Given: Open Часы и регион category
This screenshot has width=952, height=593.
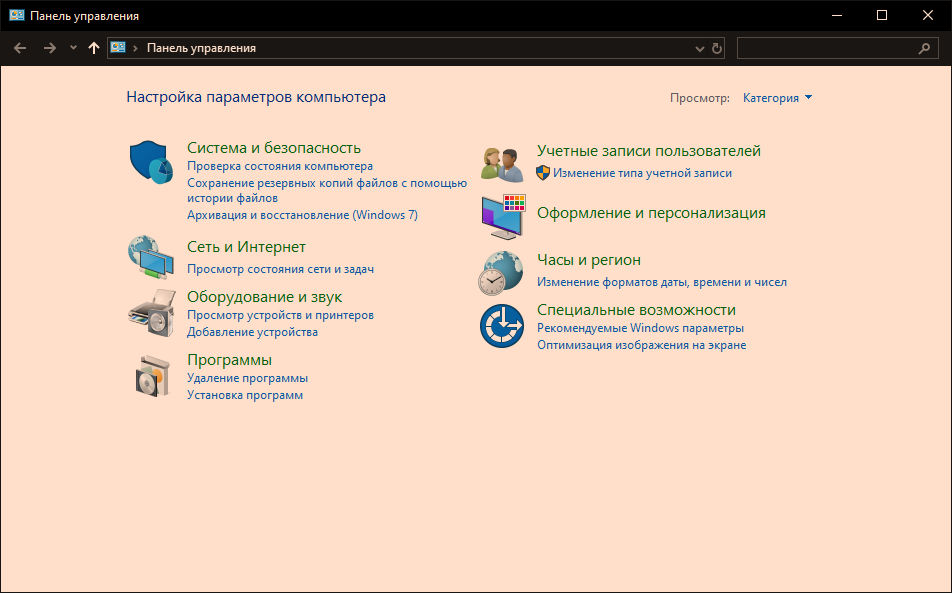Looking at the screenshot, I should click(589, 260).
